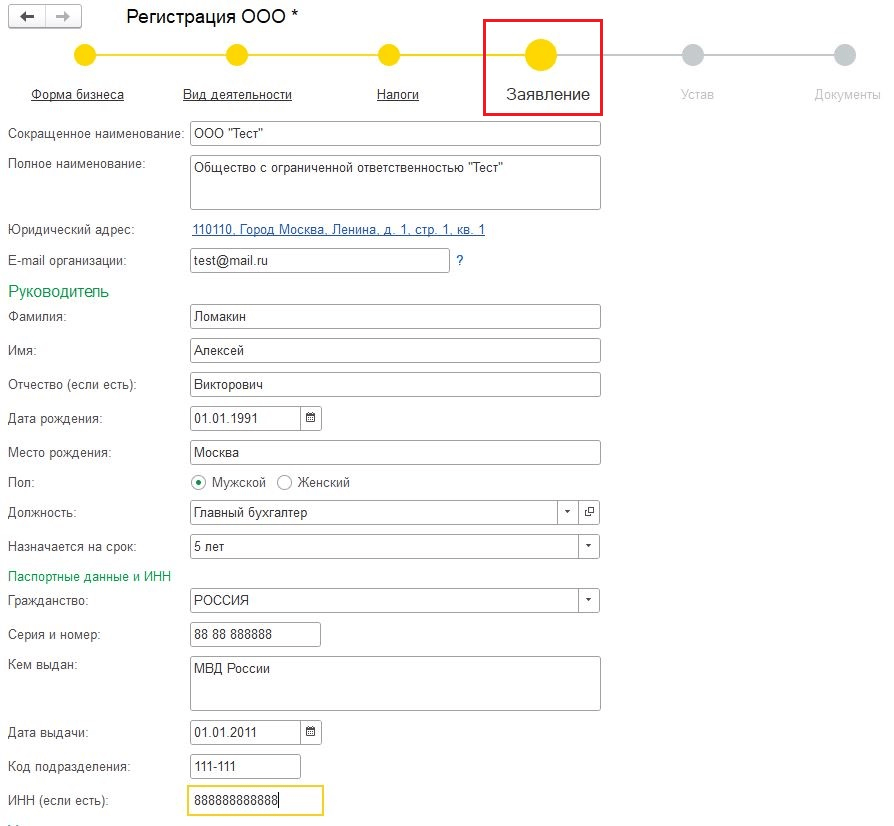894x826 pixels.
Task: Open calendar picker for Дата выдачи
Action: pos(310,732)
